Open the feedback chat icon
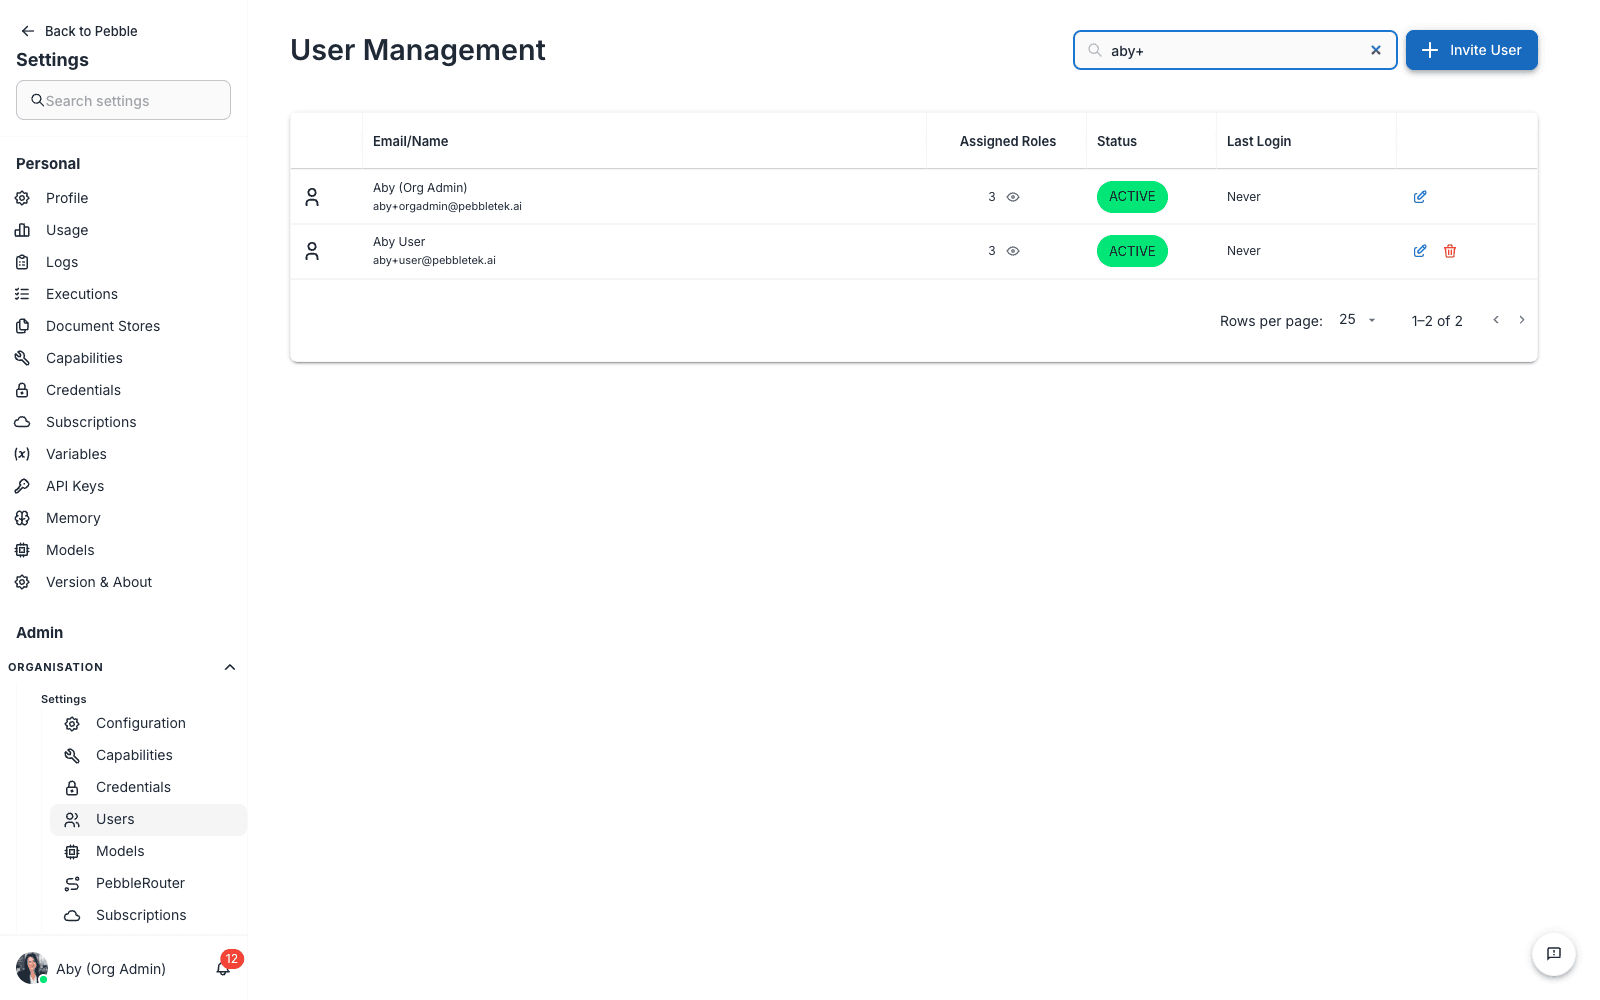This screenshot has height=1000, width=1600. (x=1554, y=954)
